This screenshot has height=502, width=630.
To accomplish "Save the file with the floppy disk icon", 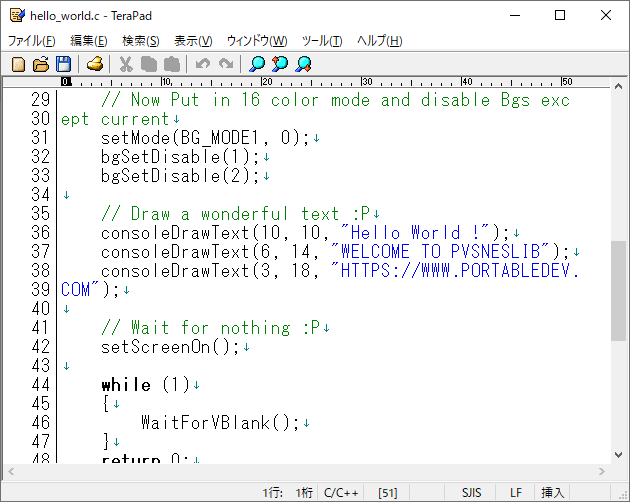I will 63,64.
